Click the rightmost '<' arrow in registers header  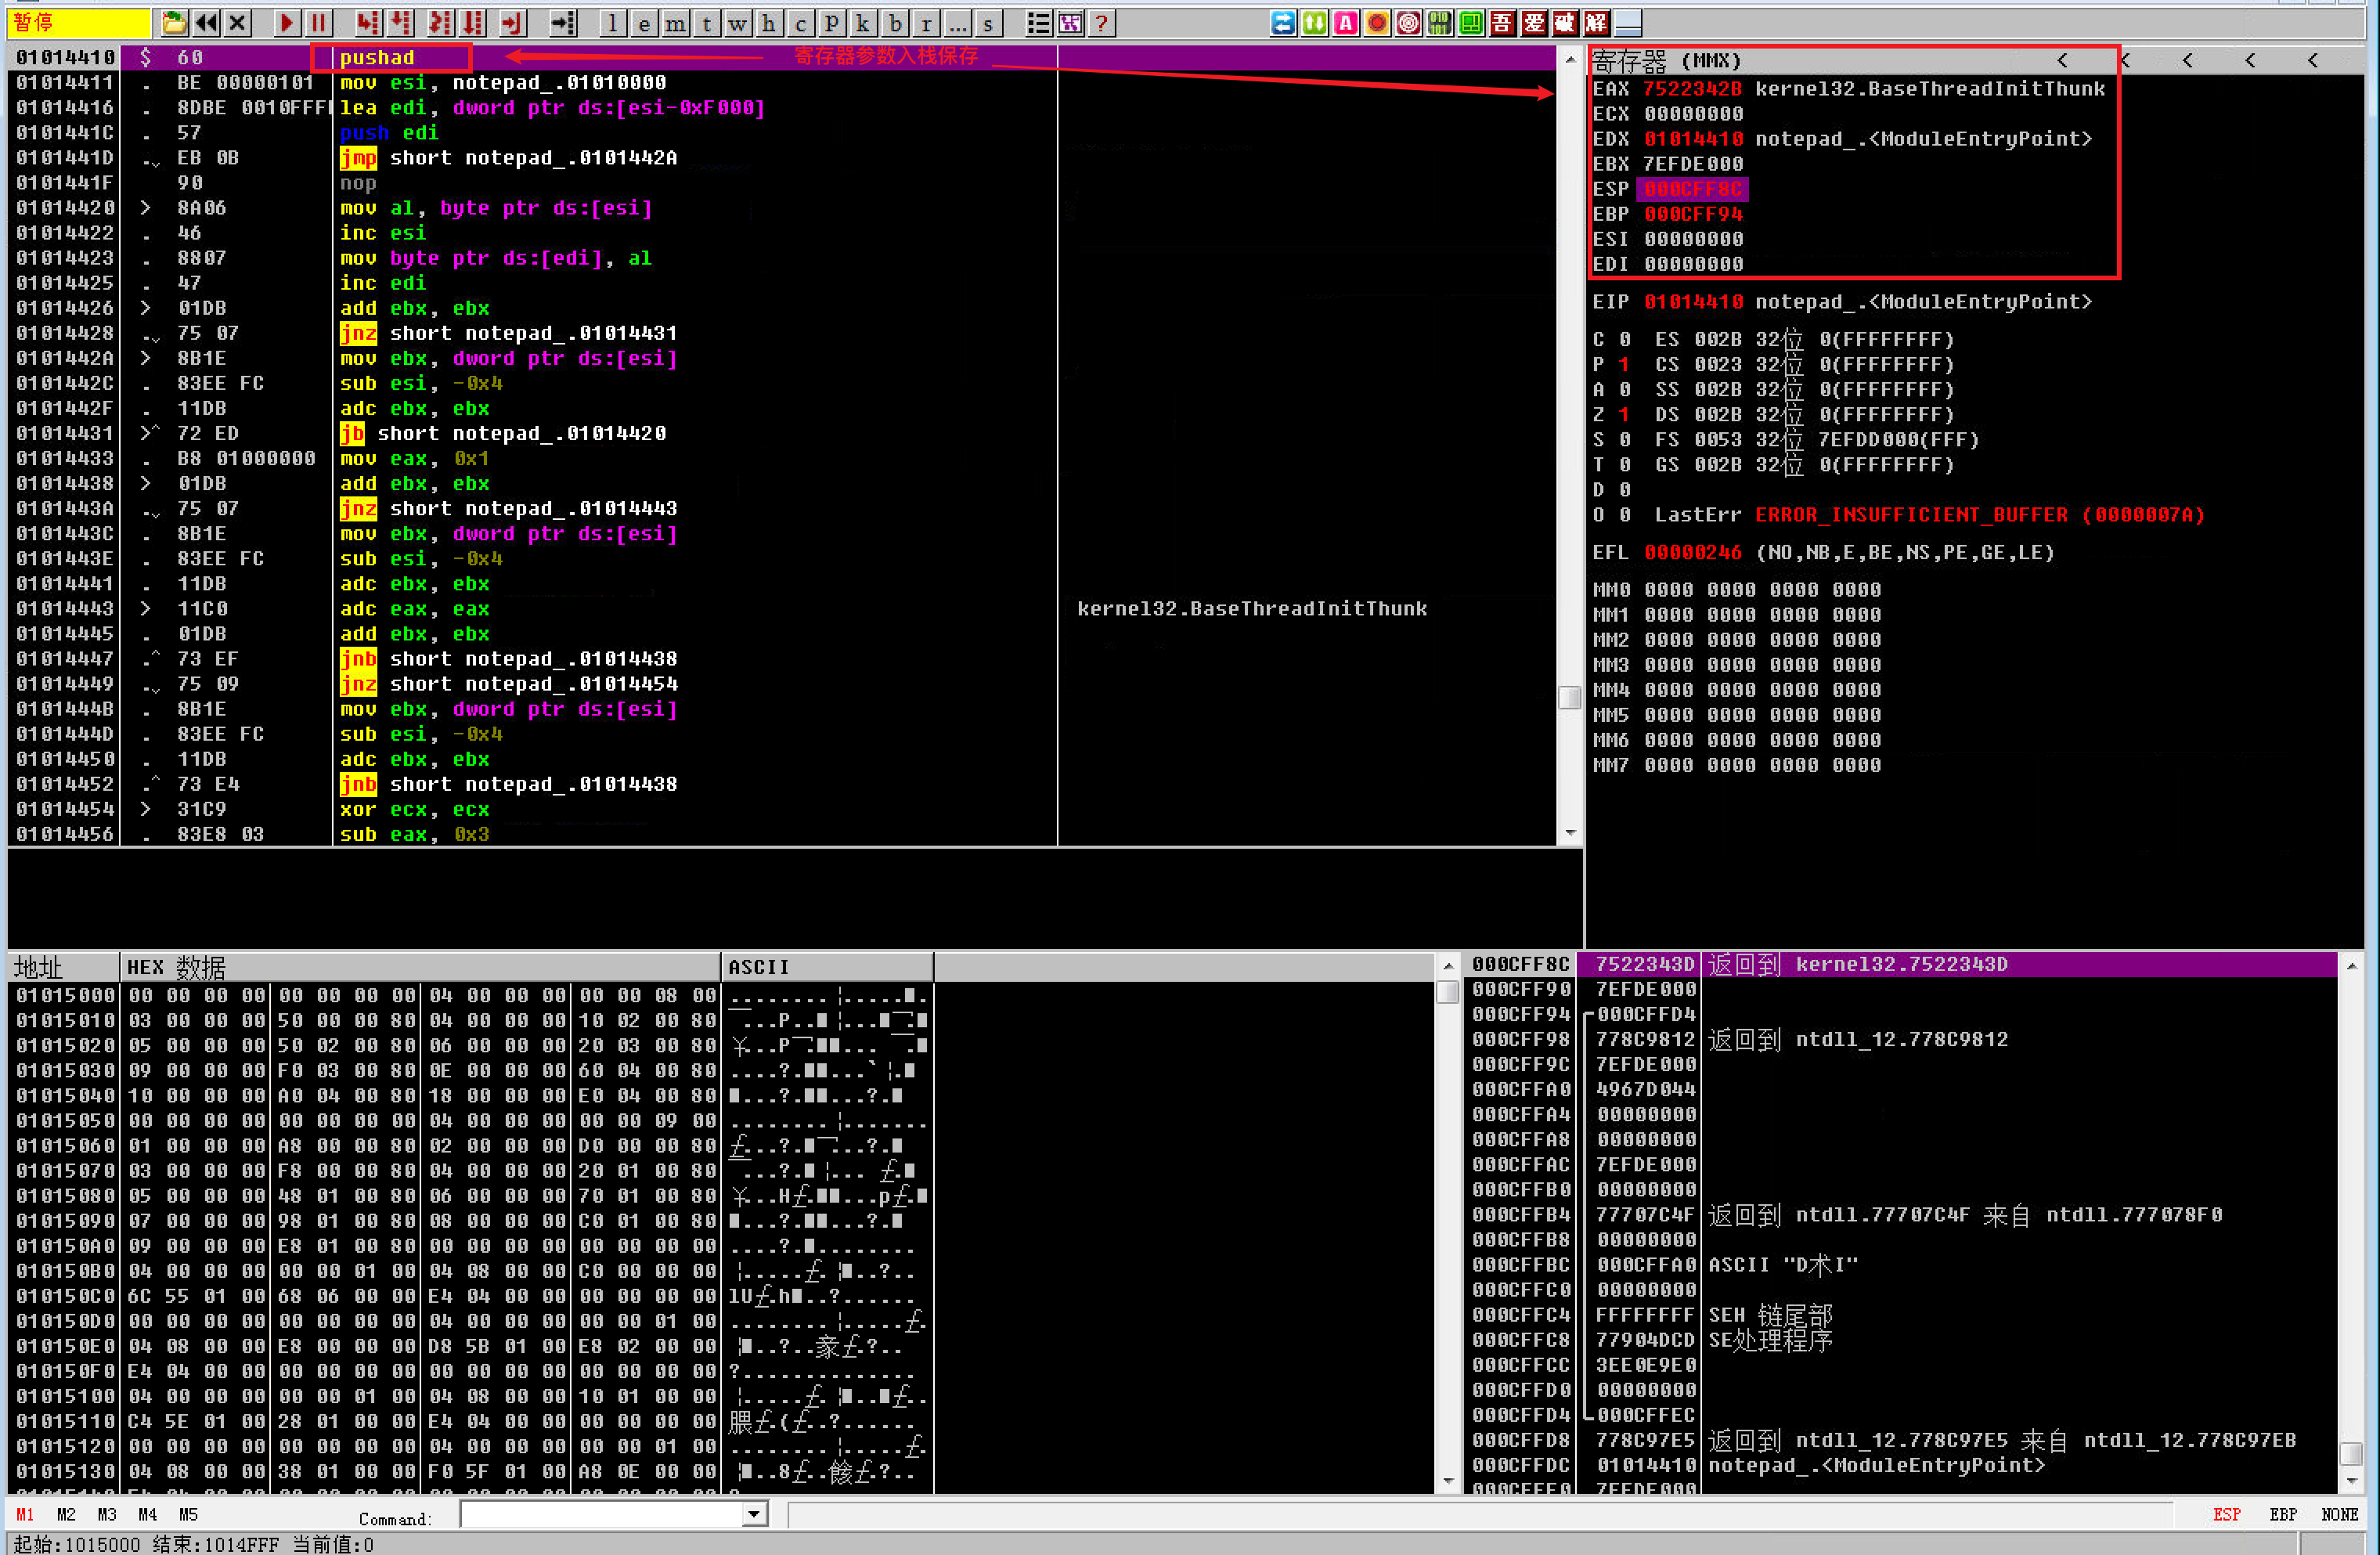2312,61
